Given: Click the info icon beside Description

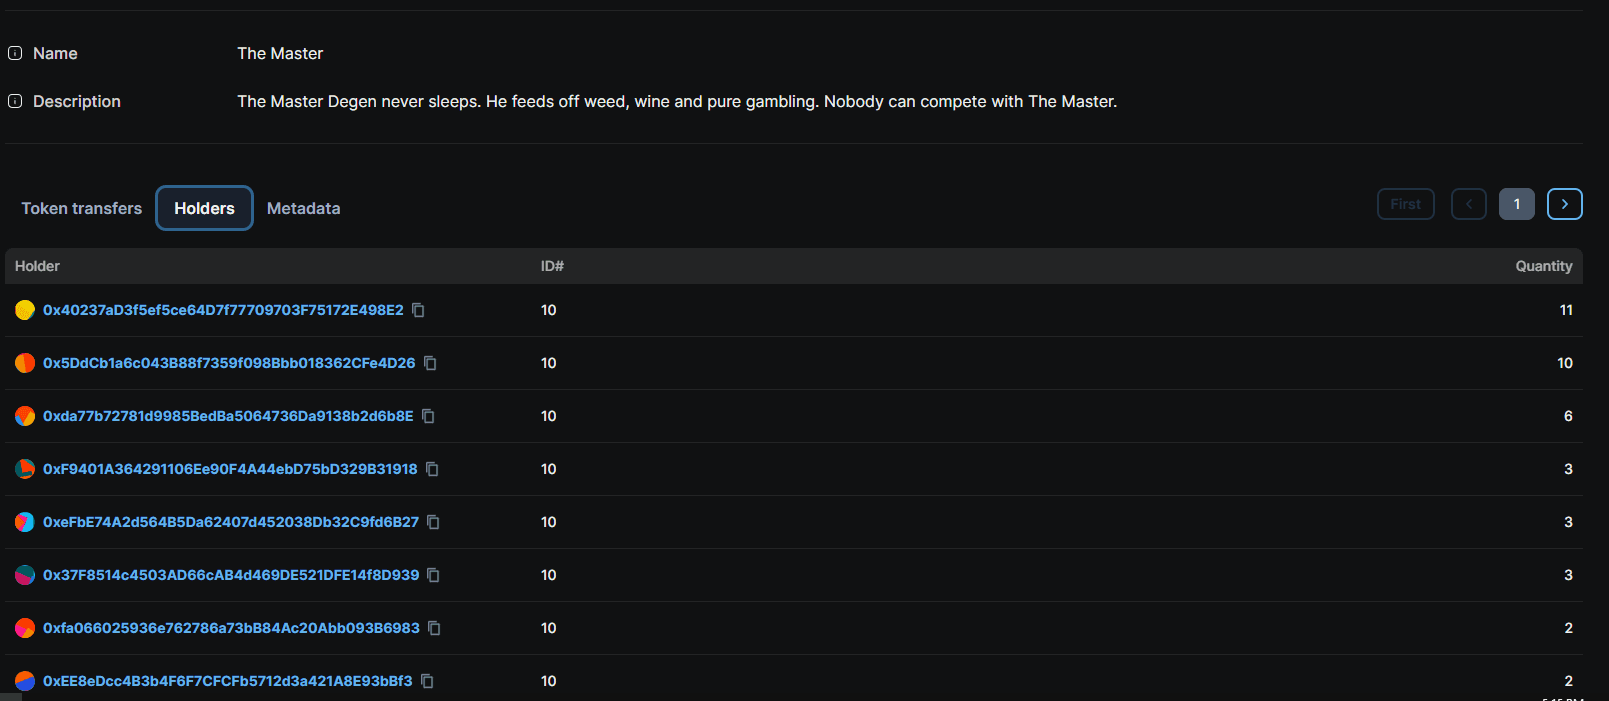Looking at the screenshot, I should (15, 101).
